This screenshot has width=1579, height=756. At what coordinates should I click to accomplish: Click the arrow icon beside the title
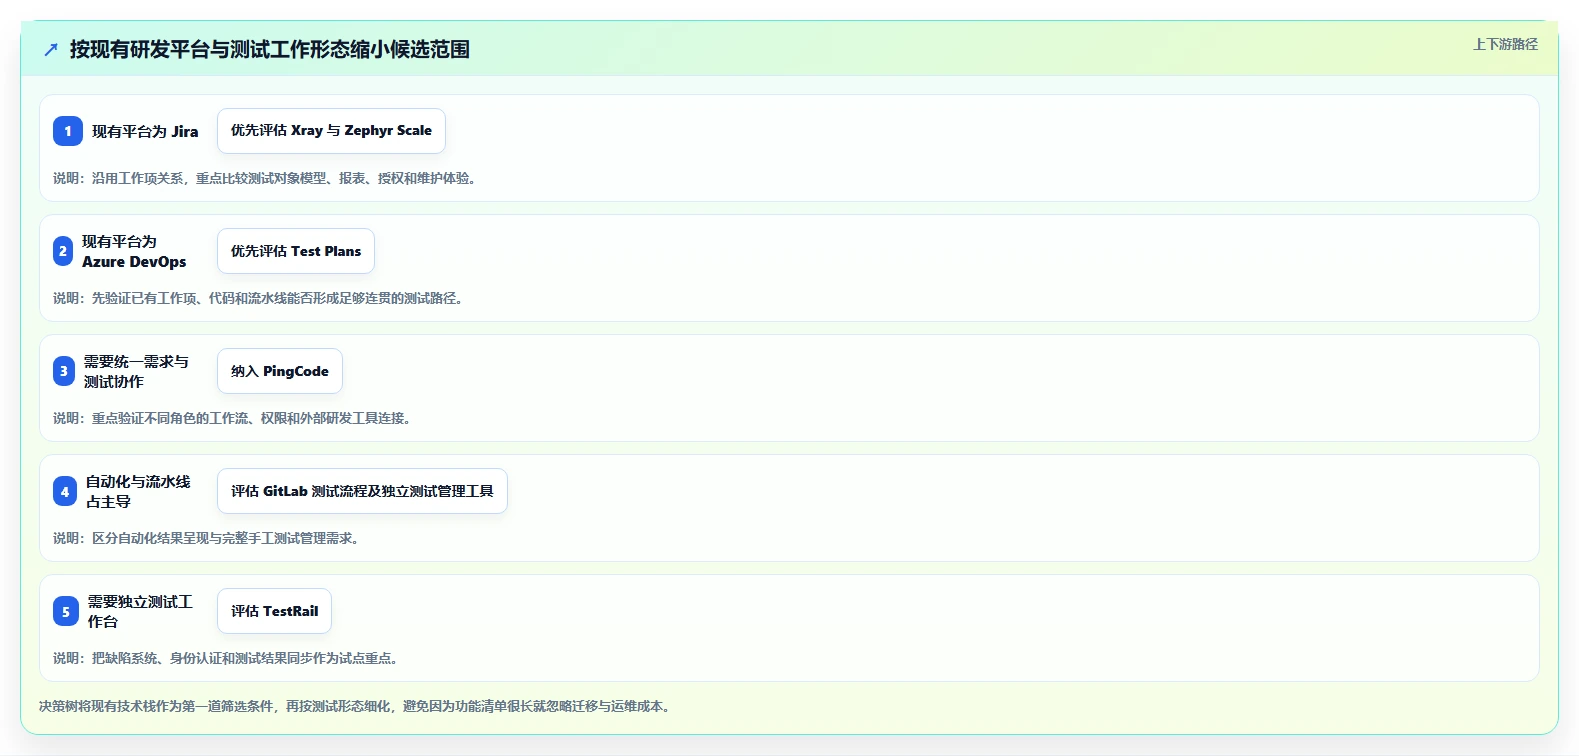coord(51,49)
